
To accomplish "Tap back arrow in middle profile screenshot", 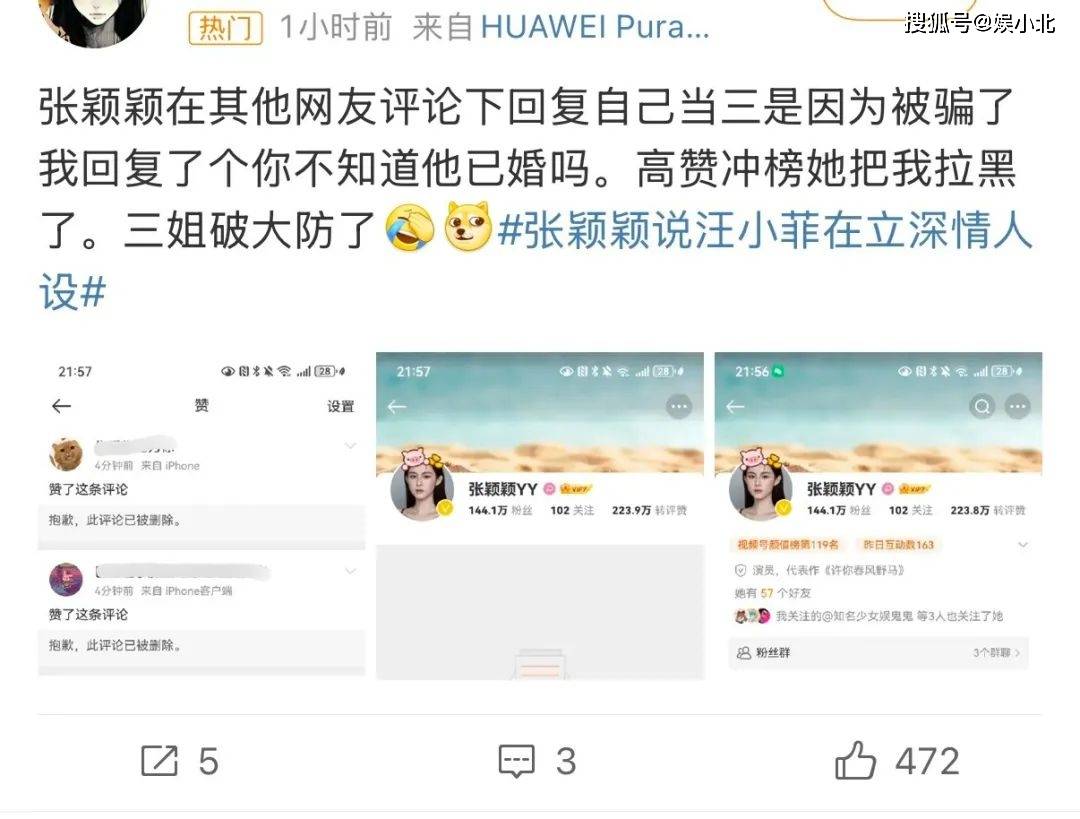I will tap(396, 406).
